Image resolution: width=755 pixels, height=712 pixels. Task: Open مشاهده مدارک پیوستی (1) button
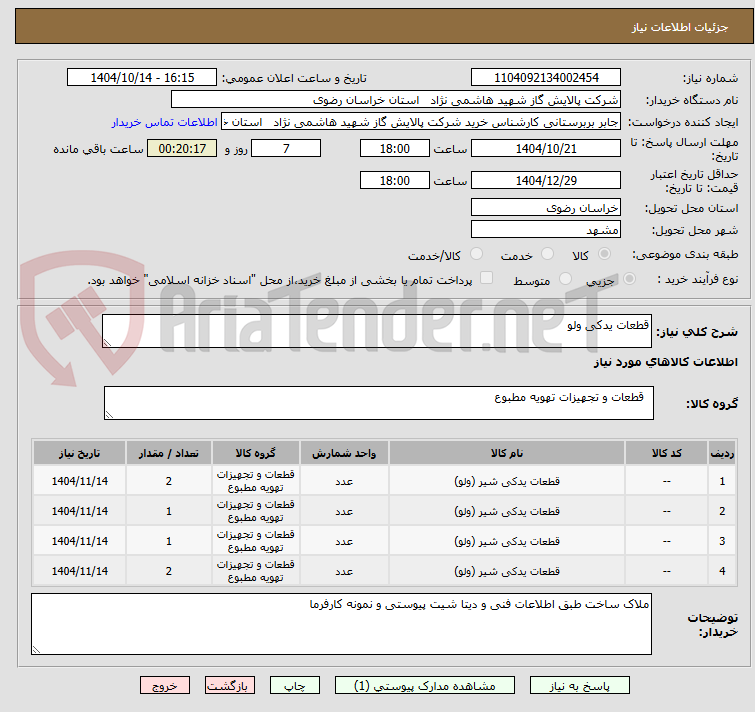pos(425,686)
